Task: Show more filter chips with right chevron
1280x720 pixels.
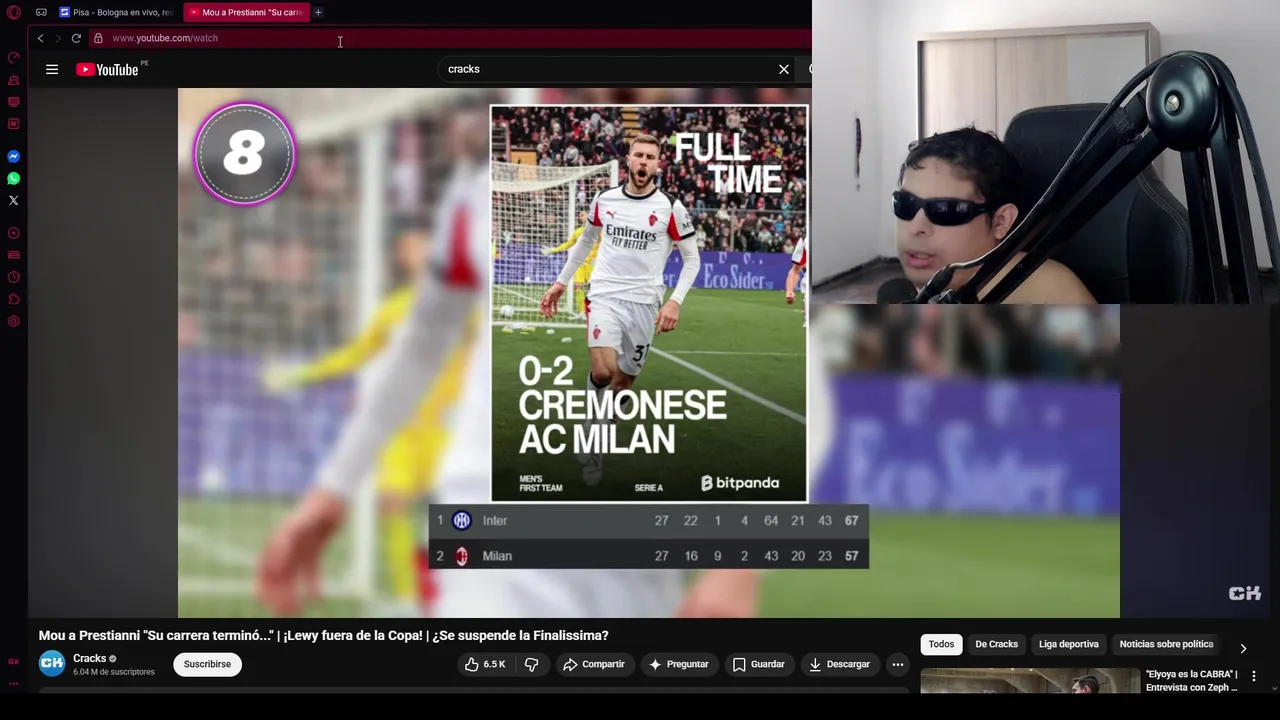Action: pyautogui.click(x=1243, y=648)
